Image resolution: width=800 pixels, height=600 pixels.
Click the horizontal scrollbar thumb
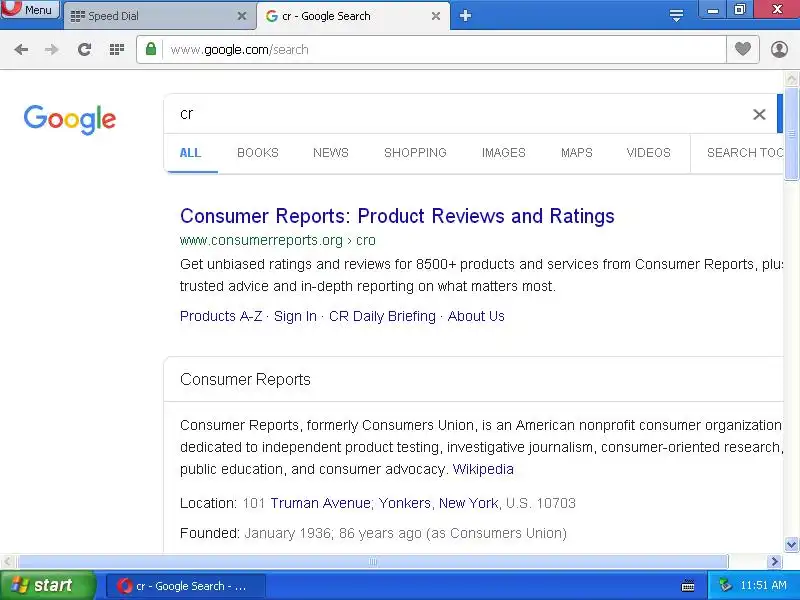coord(372,562)
